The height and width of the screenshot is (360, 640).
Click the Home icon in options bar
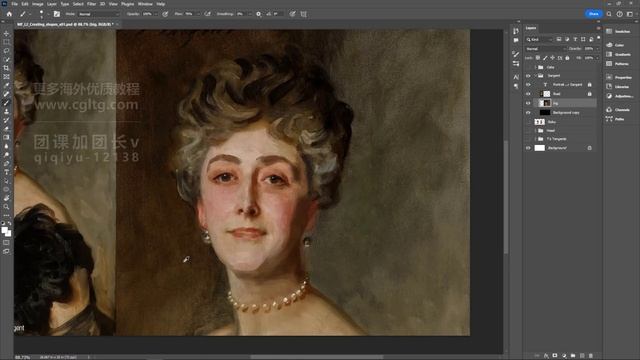coord(9,14)
